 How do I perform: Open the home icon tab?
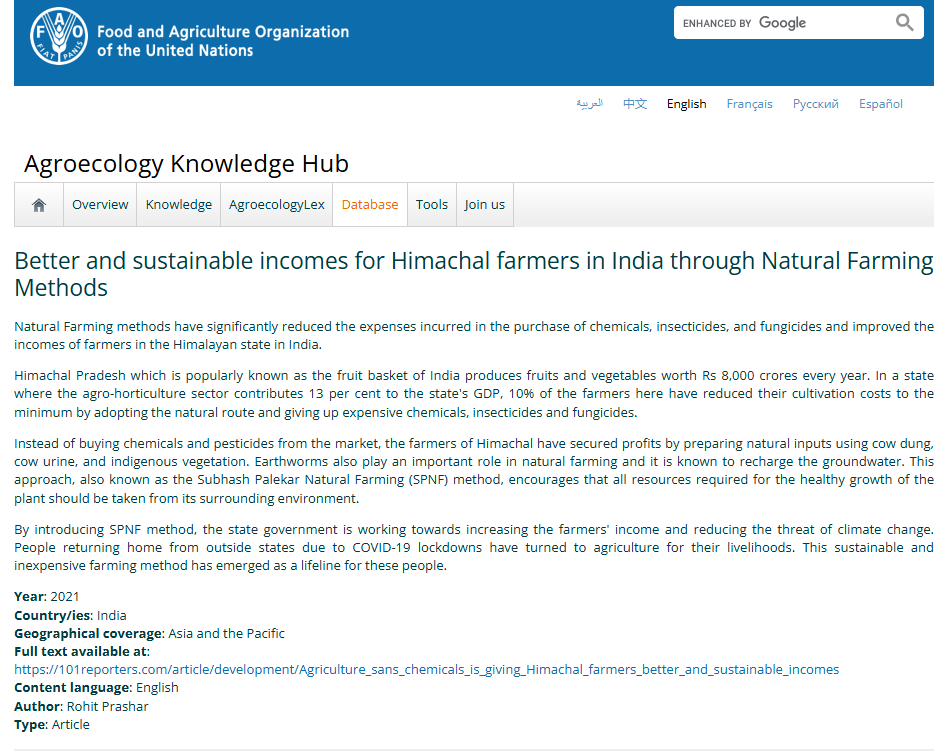click(39, 205)
